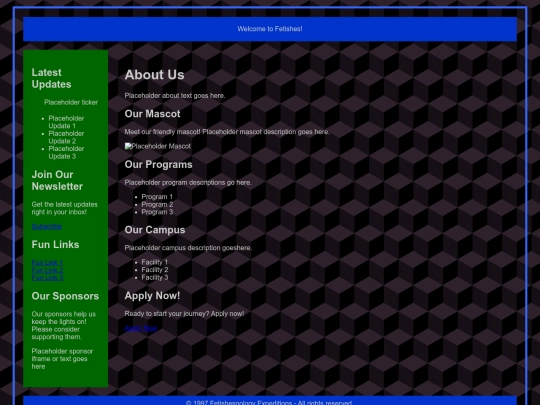This screenshot has height=405, width=540.
Task: Click the 'Latest Updates' heading
Action: [x=52, y=78]
